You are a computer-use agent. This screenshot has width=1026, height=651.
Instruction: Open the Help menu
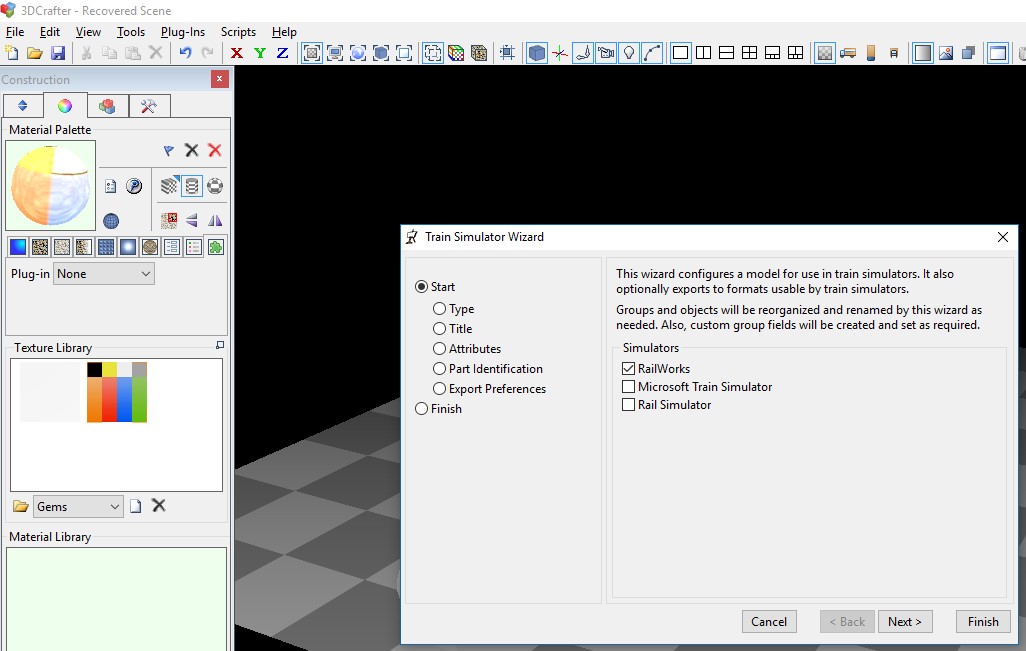(284, 31)
